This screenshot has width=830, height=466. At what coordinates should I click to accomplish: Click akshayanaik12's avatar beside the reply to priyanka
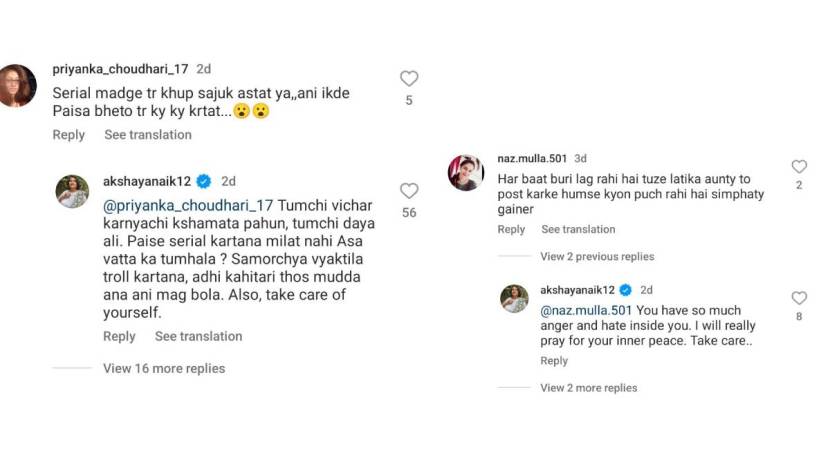(x=71, y=191)
